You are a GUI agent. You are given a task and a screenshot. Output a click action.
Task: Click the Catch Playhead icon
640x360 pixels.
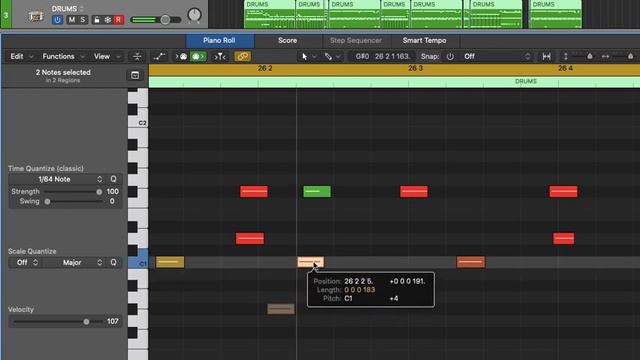(x=220, y=56)
